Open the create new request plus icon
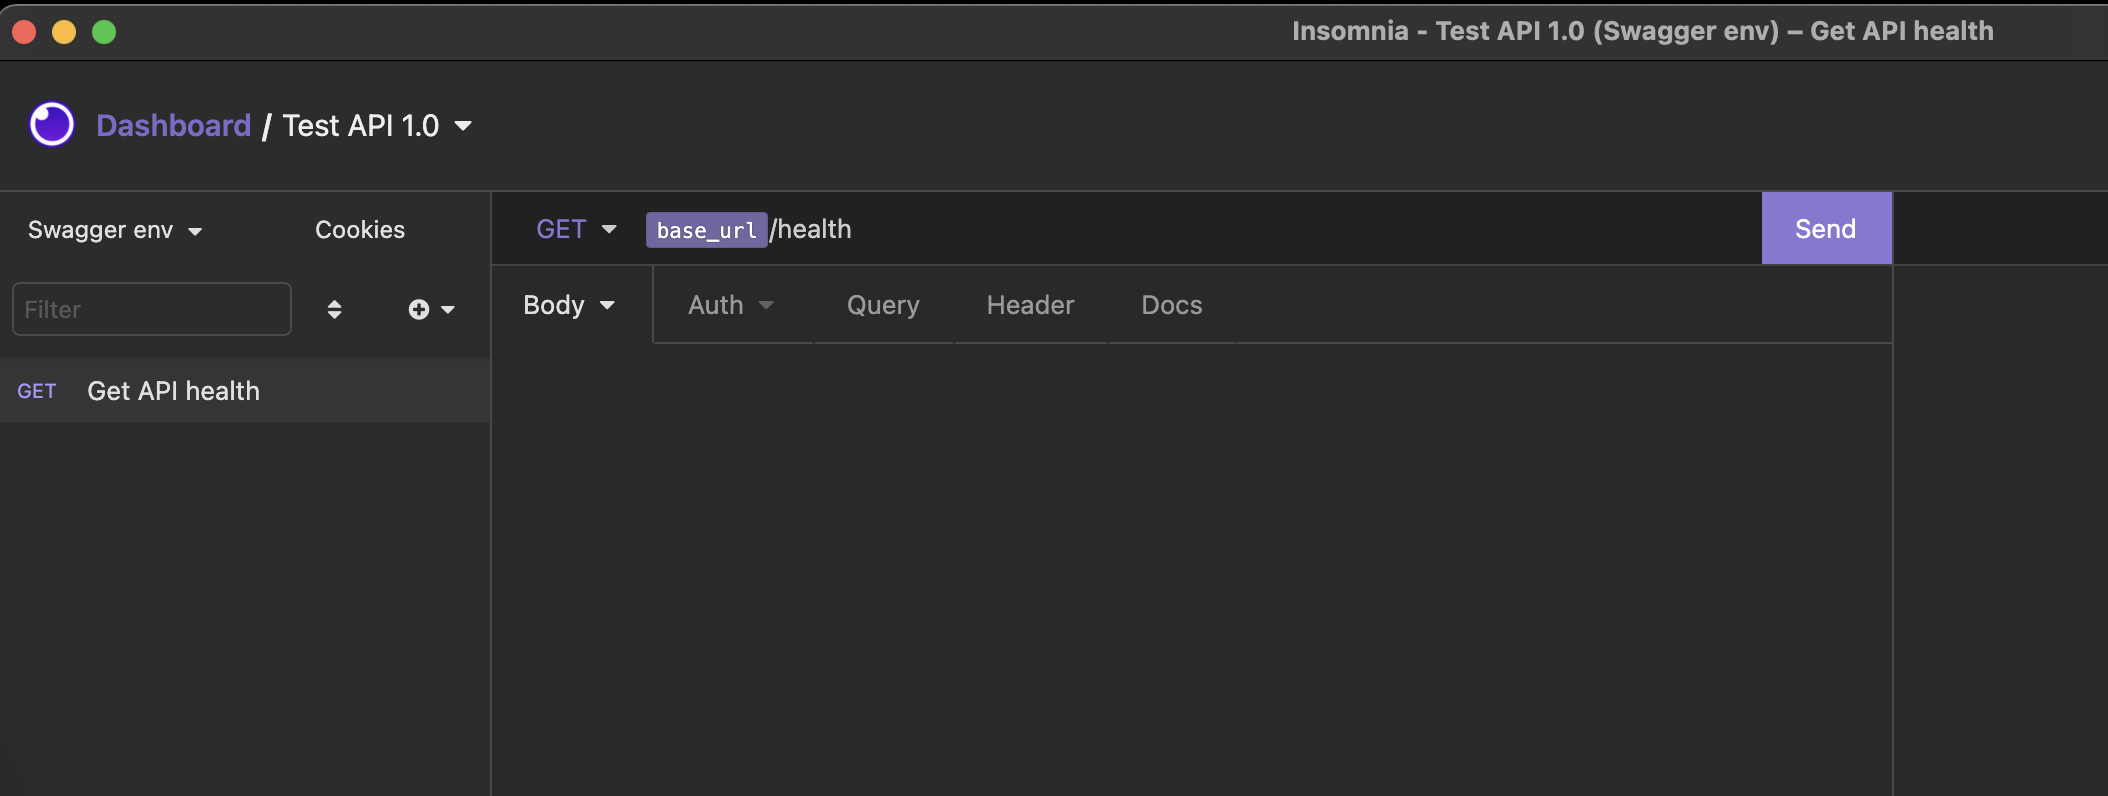This screenshot has height=796, width=2108. [x=419, y=309]
